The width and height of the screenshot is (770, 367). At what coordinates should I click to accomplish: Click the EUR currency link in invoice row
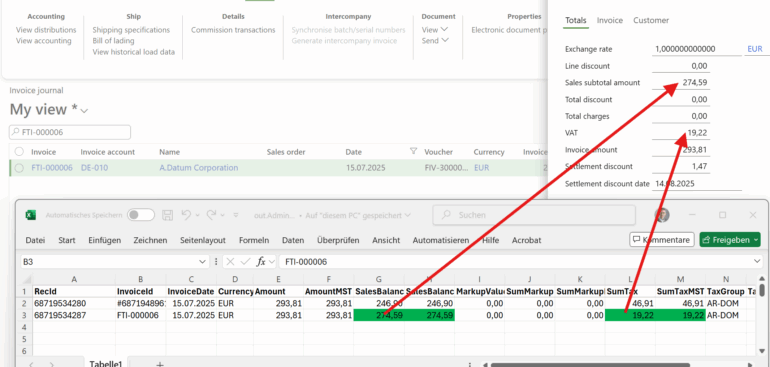point(482,168)
